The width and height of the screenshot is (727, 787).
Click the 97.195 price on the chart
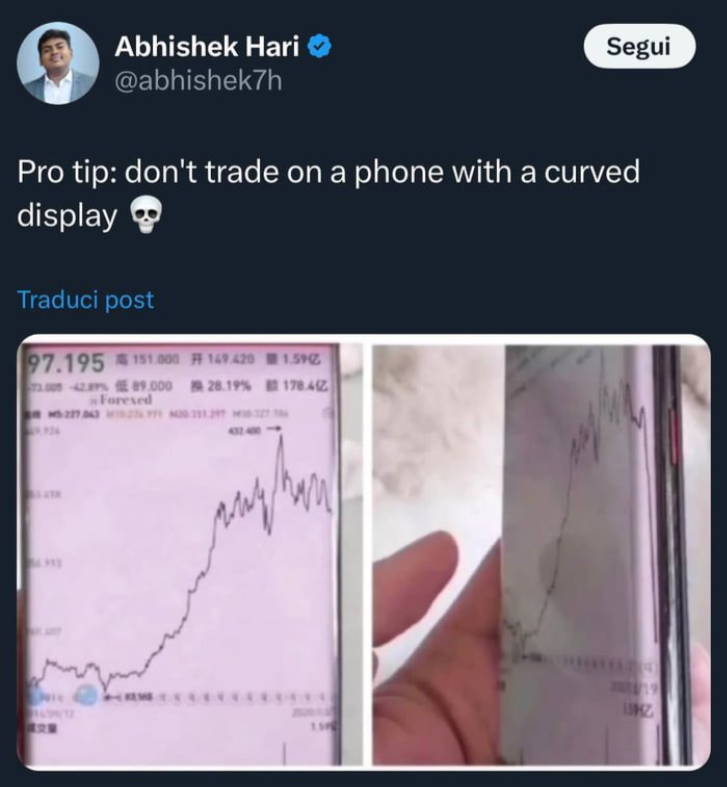click(x=65, y=363)
